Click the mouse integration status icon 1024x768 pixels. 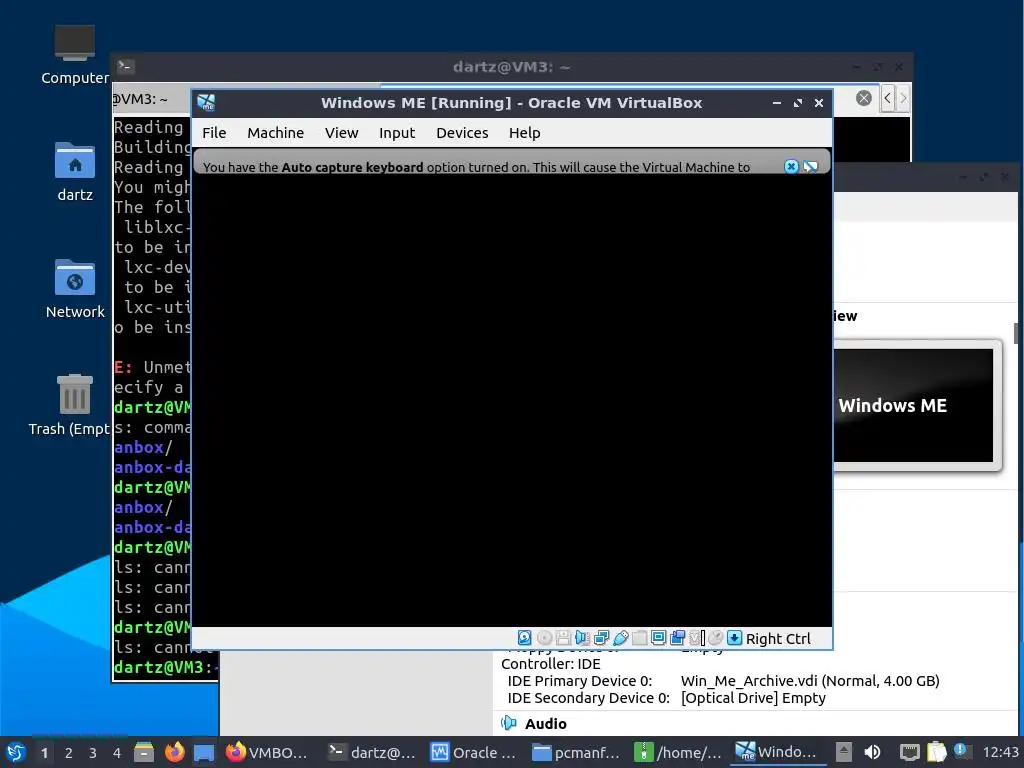pos(715,638)
